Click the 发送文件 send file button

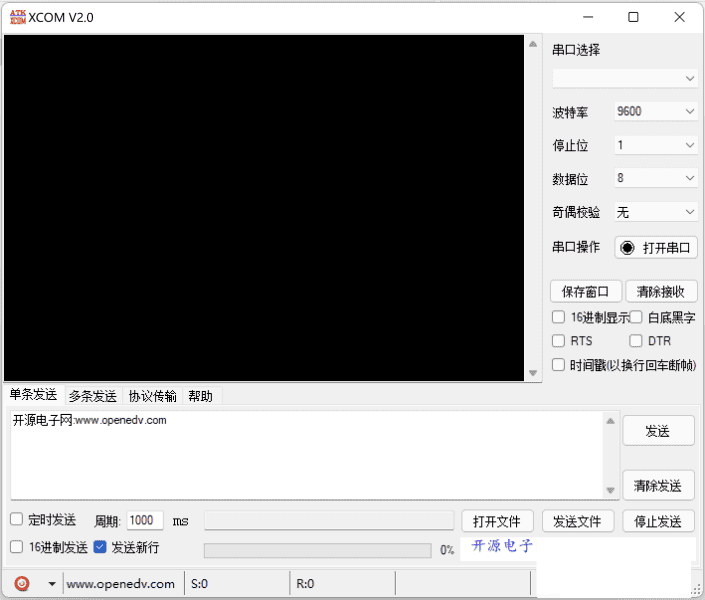[x=578, y=521]
